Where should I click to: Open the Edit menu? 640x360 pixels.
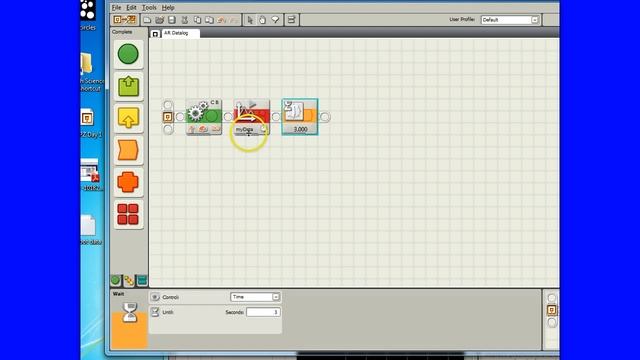click(131, 7)
